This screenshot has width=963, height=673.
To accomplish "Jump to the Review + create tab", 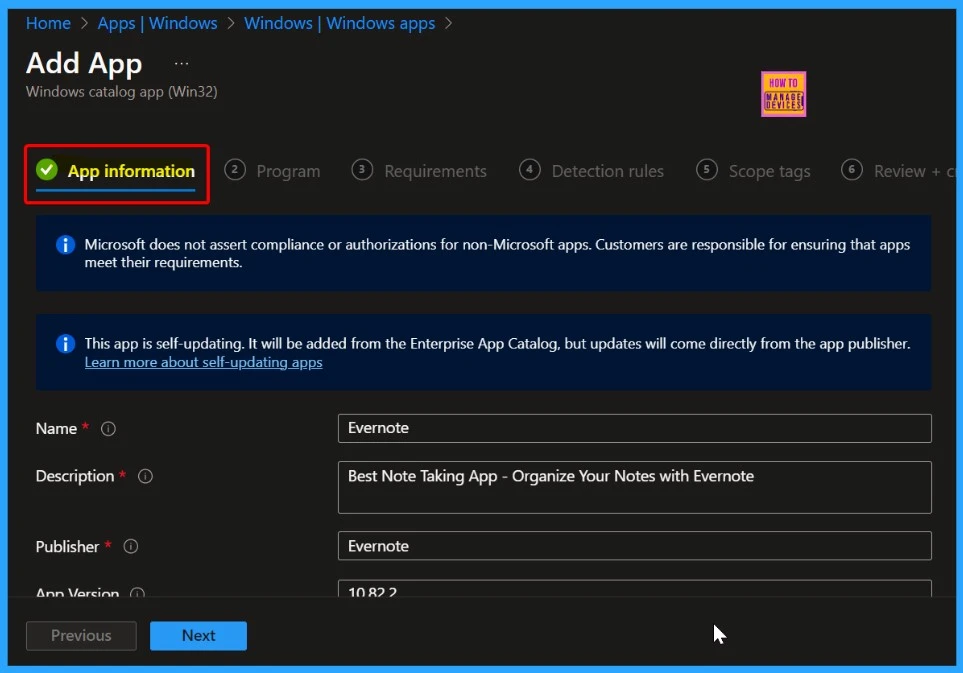I will [x=898, y=171].
